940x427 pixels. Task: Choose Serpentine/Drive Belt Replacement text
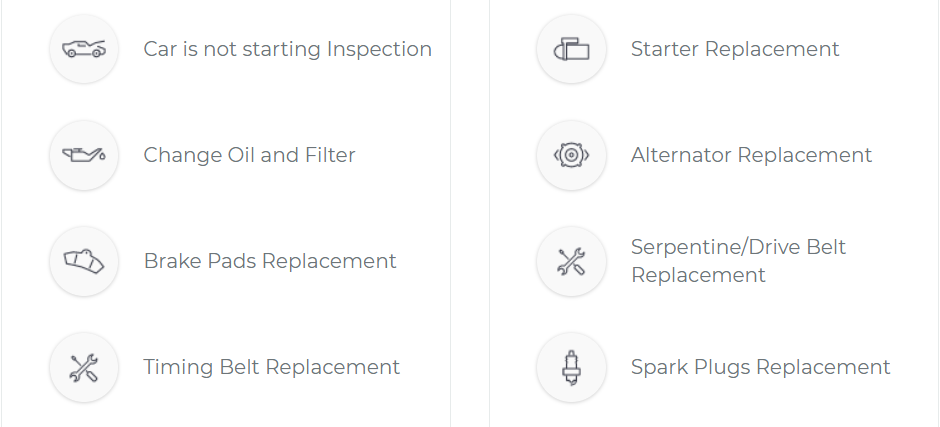click(x=739, y=261)
